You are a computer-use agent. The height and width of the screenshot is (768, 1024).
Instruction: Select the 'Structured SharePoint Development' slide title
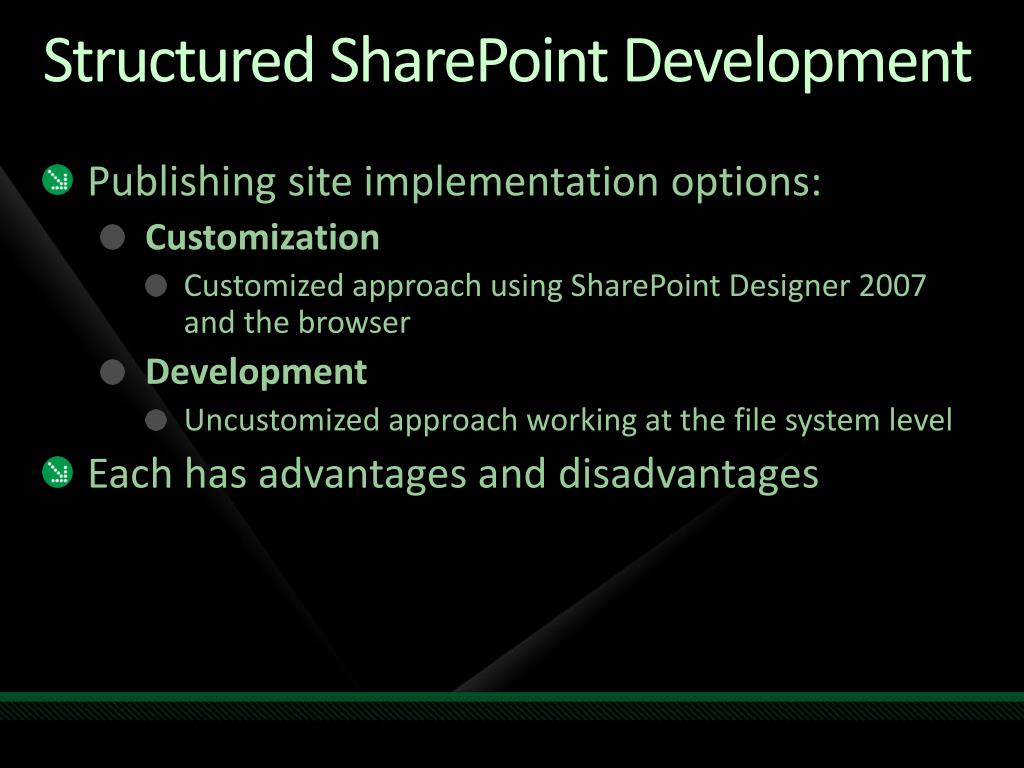tap(507, 62)
